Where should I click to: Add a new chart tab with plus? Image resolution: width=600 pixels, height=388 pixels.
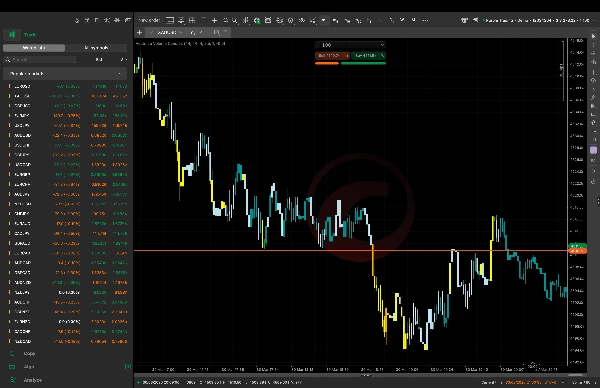point(140,33)
